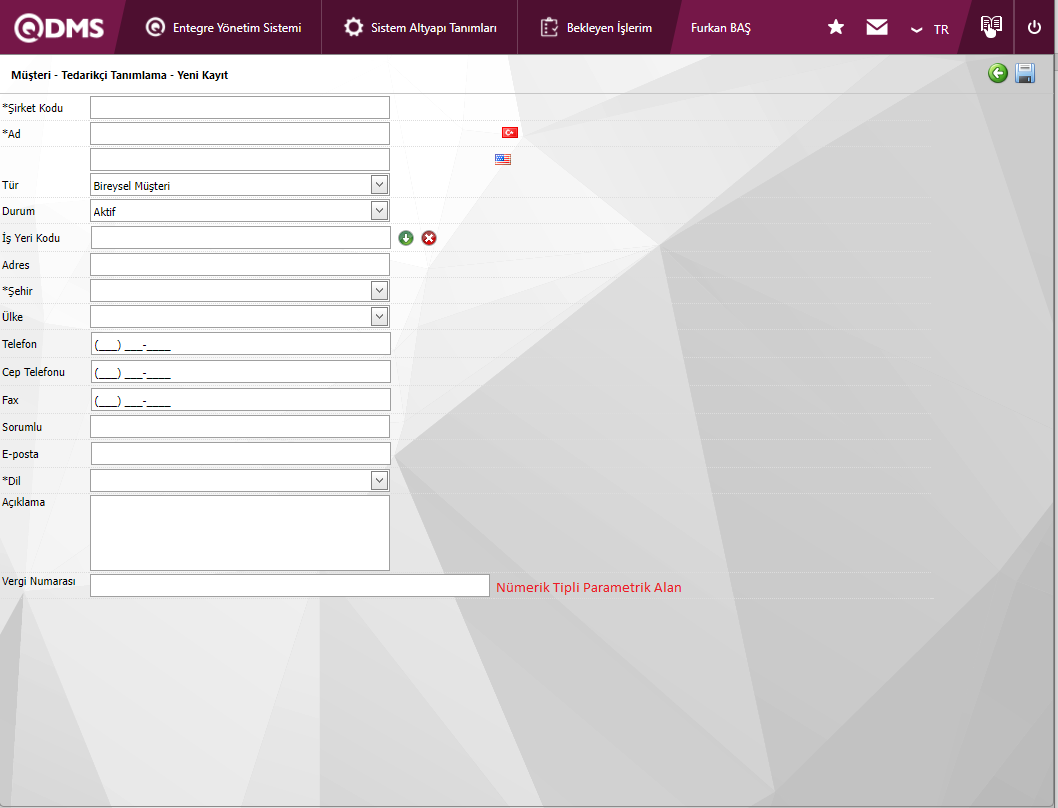Focus the Cep Telefonu input field

point(241,372)
